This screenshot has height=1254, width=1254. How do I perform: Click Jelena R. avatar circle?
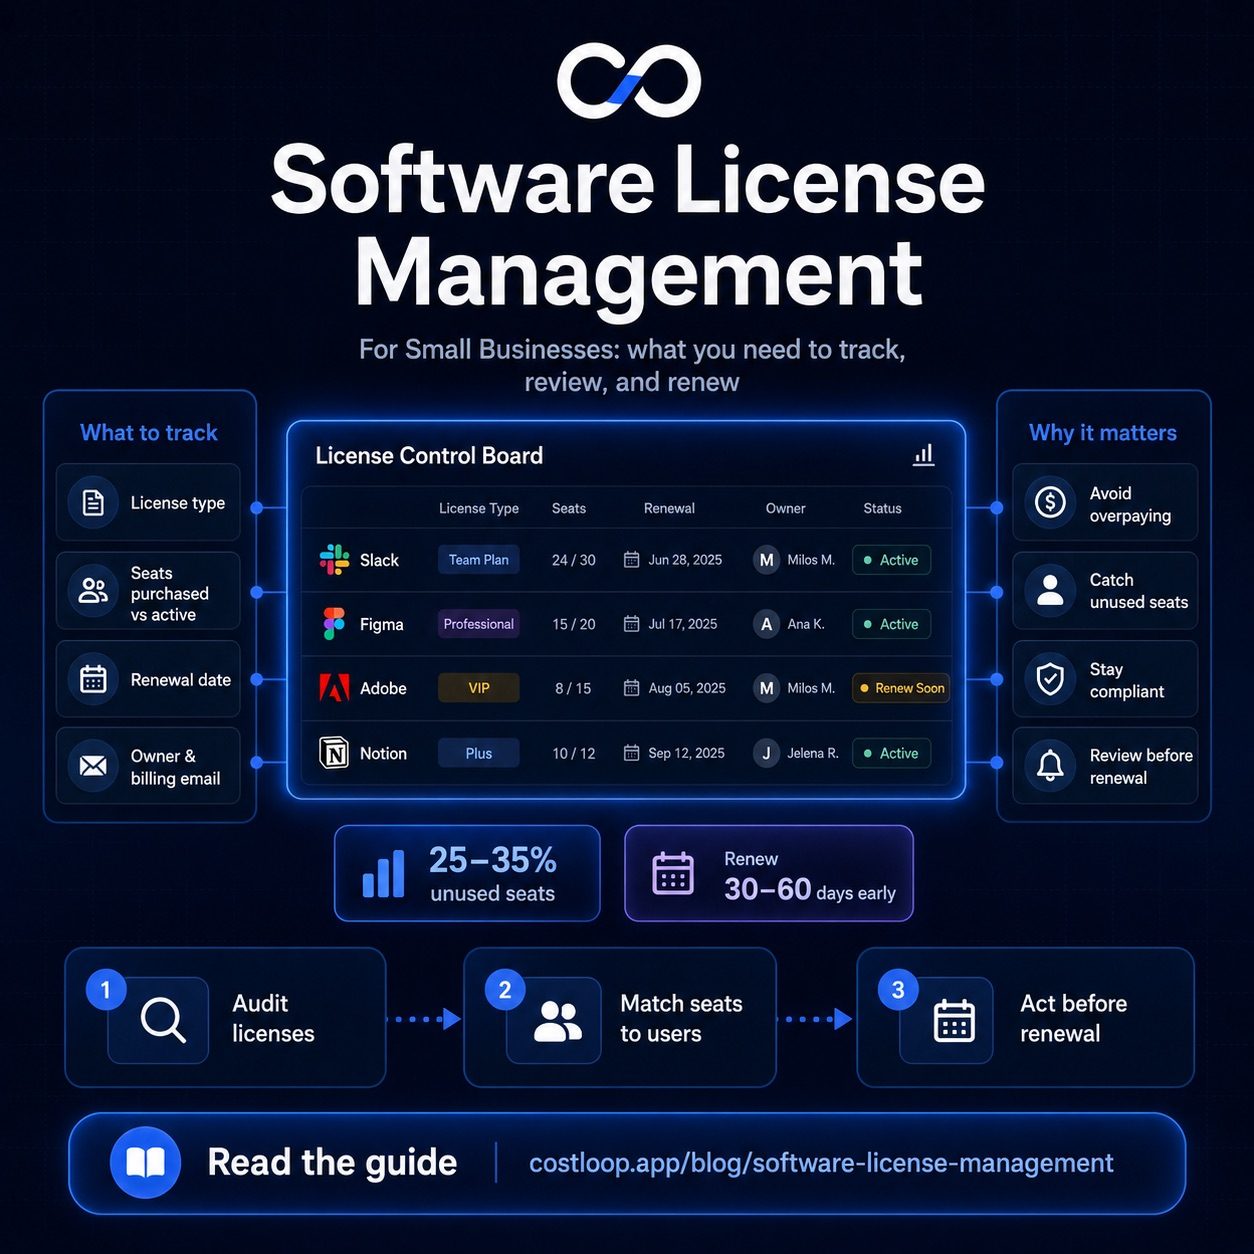tap(766, 753)
